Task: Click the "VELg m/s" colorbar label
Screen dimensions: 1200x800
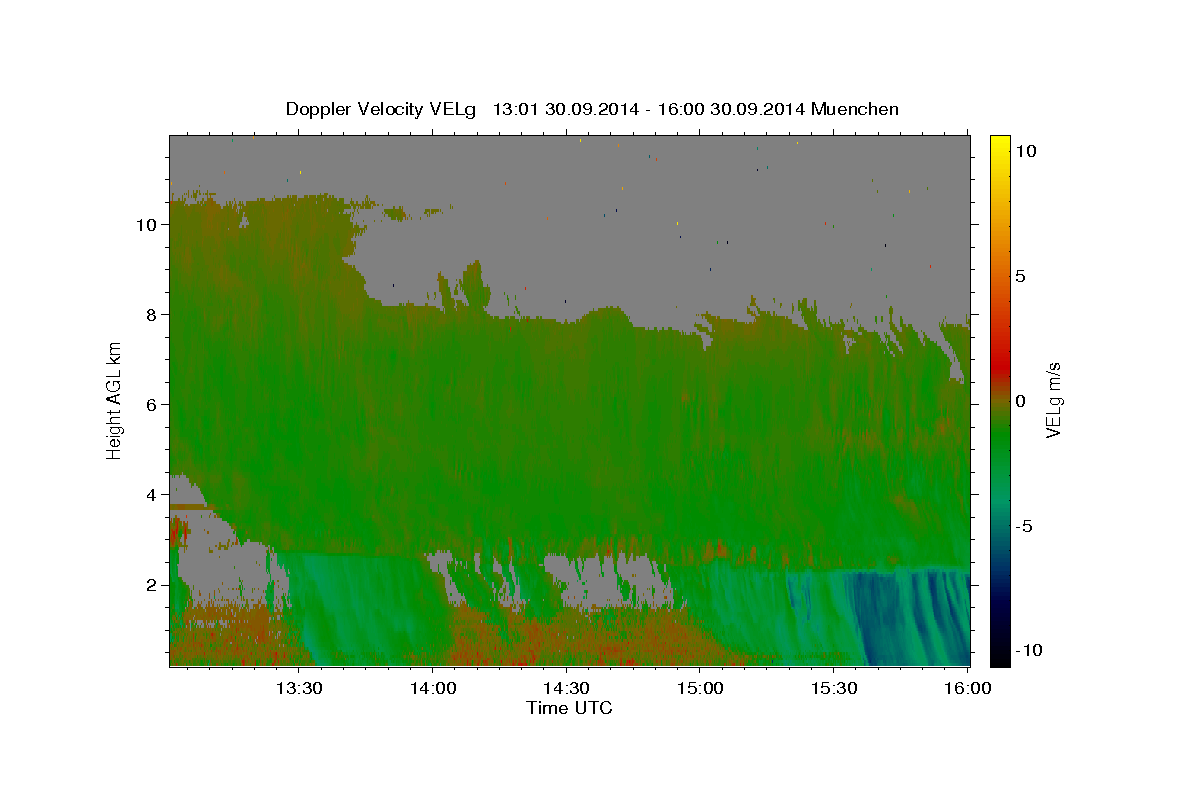Action: pyautogui.click(x=1053, y=399)
